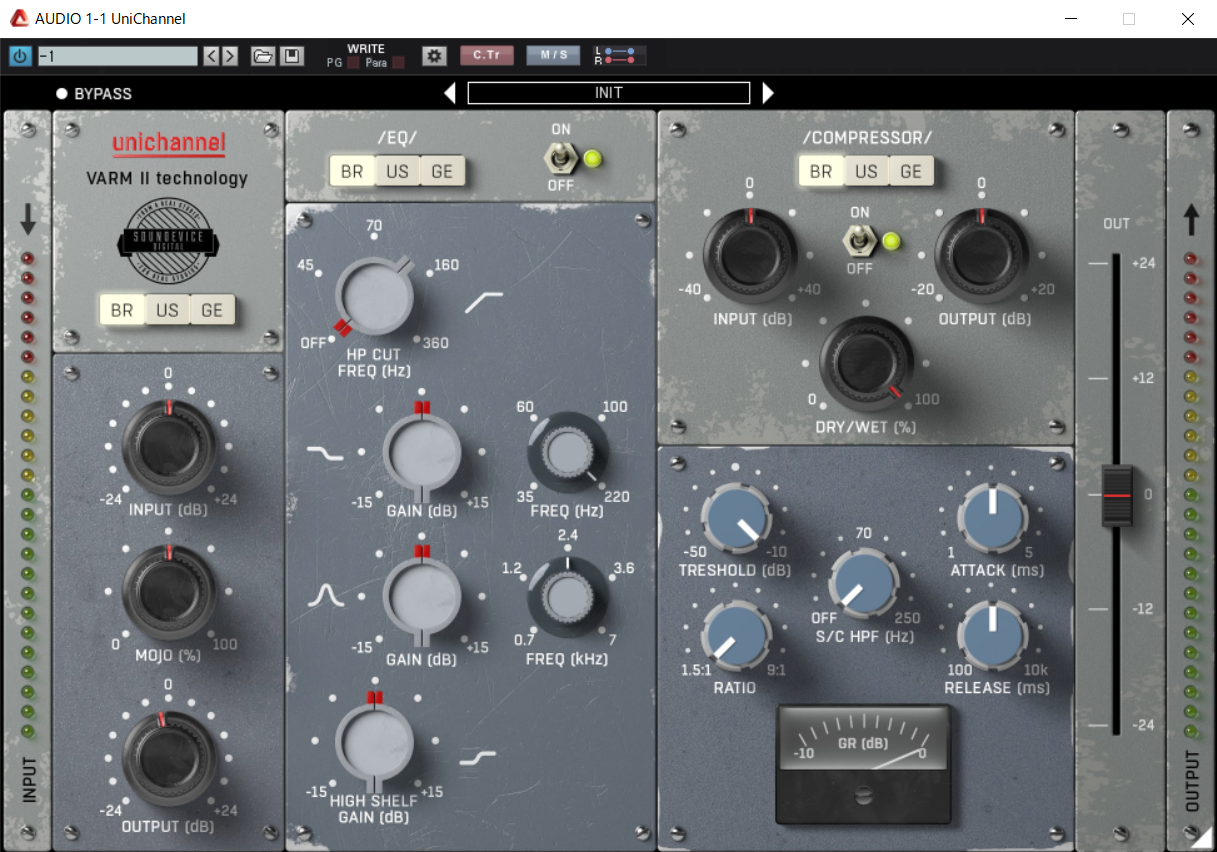Viewport: 1217px width, 852px height.
Task: Select previous preset with left triangle
Action: click(450, 93)
